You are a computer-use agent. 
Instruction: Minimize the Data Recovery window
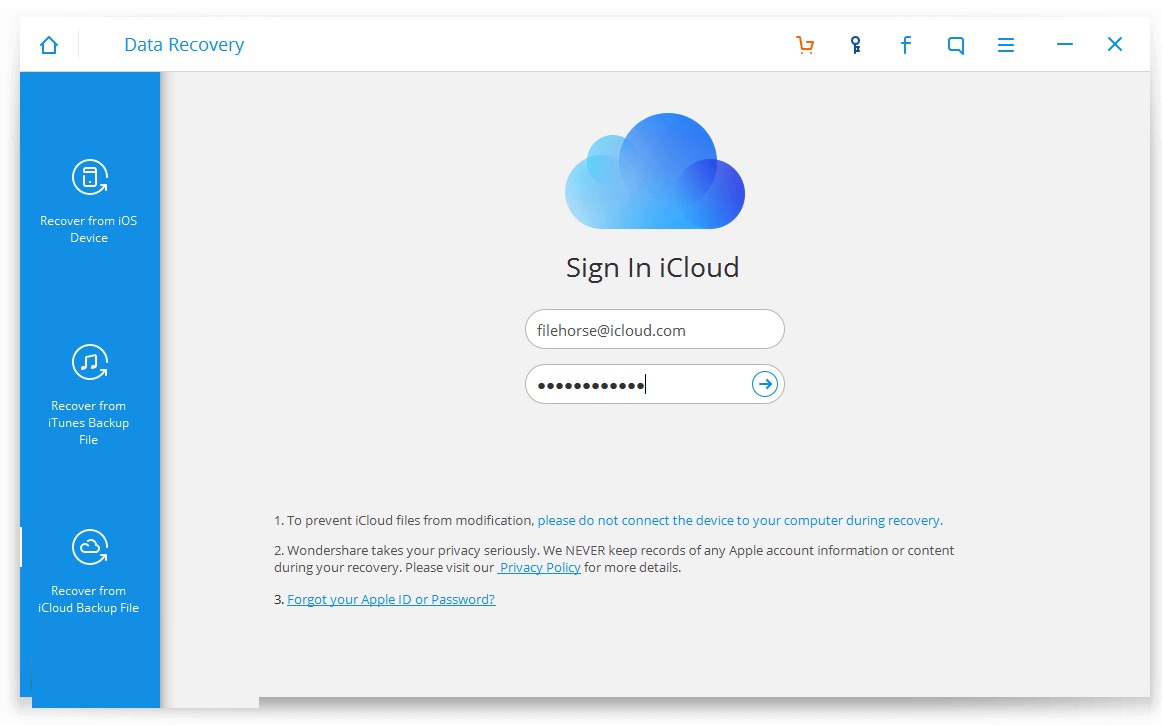point(1065,44)
